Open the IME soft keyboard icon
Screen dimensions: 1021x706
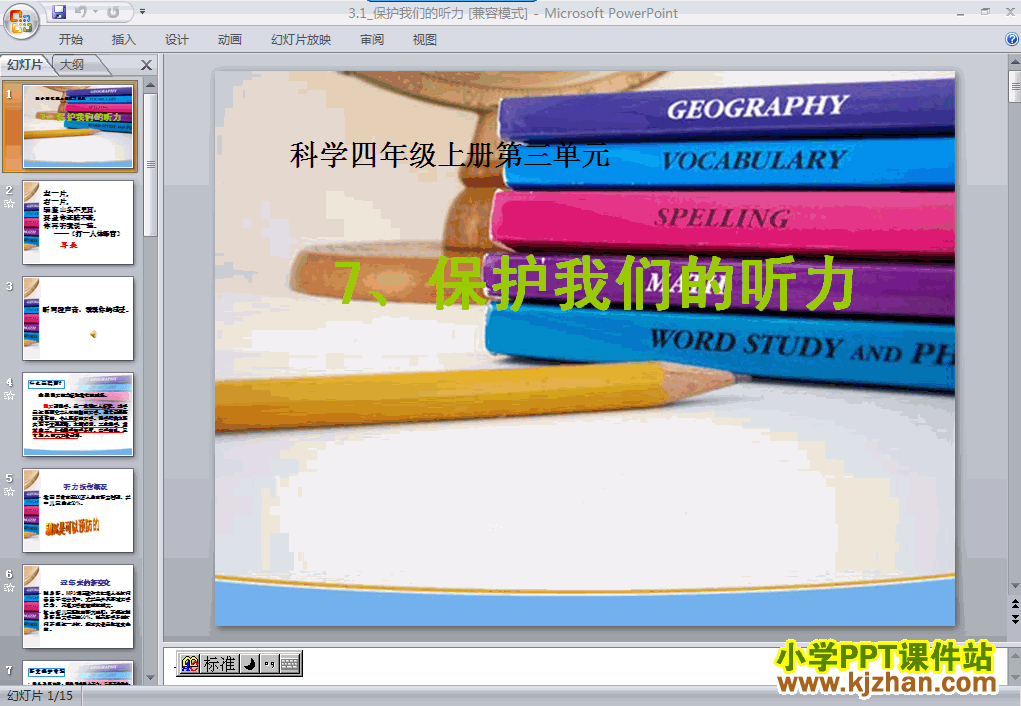pos(290,664)
